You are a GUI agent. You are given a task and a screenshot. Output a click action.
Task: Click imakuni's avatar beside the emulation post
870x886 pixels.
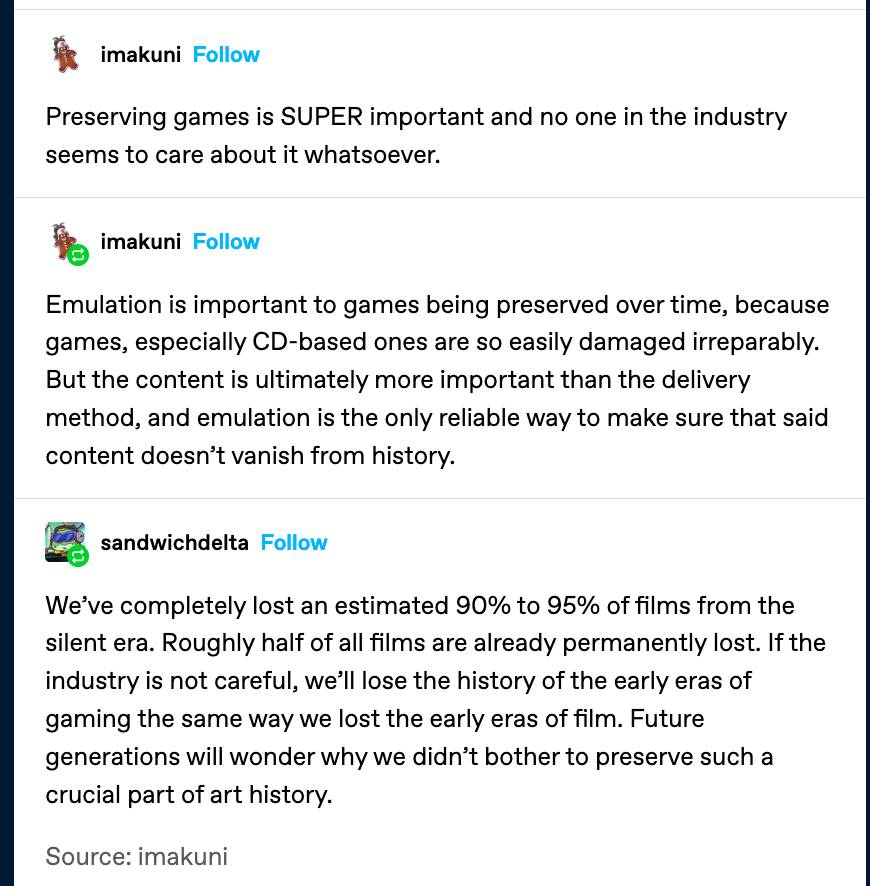[62, 238]
